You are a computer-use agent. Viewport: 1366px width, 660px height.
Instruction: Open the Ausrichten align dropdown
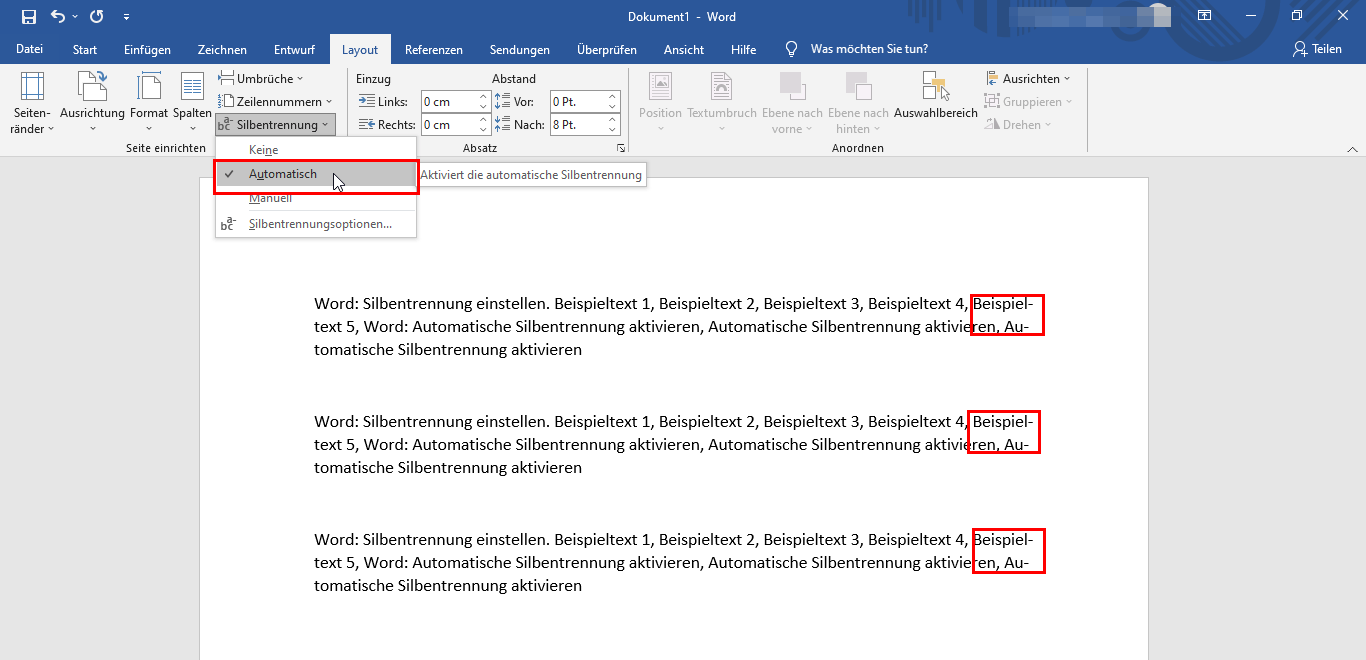click(x=1028, y=78)
